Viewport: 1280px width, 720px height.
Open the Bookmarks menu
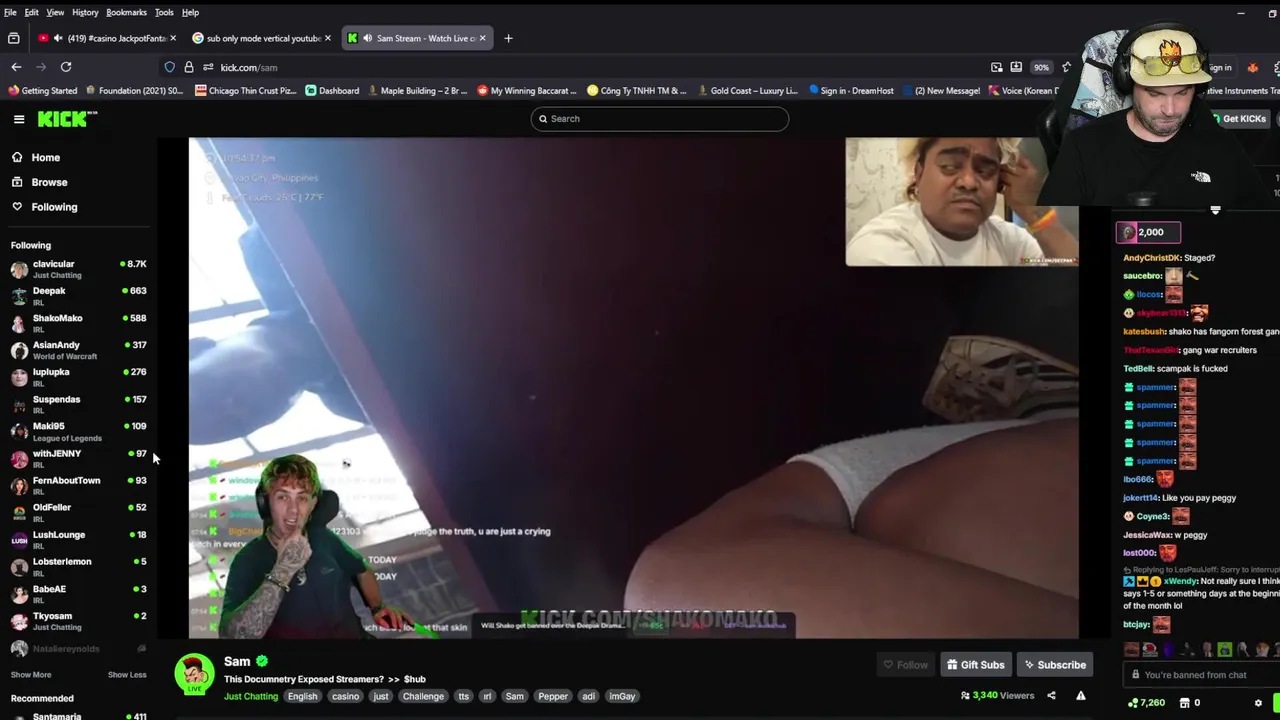126,12
